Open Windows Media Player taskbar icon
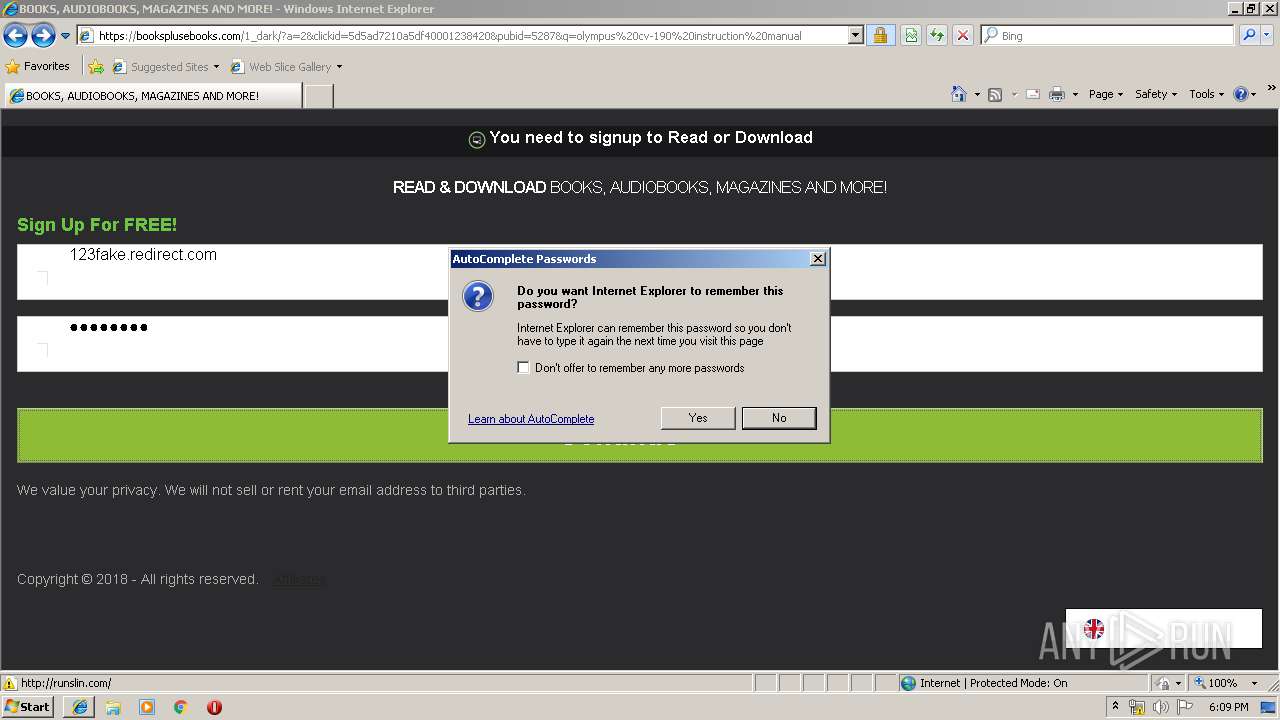The height and width of the screenshot is (720, 1280). 147,707
